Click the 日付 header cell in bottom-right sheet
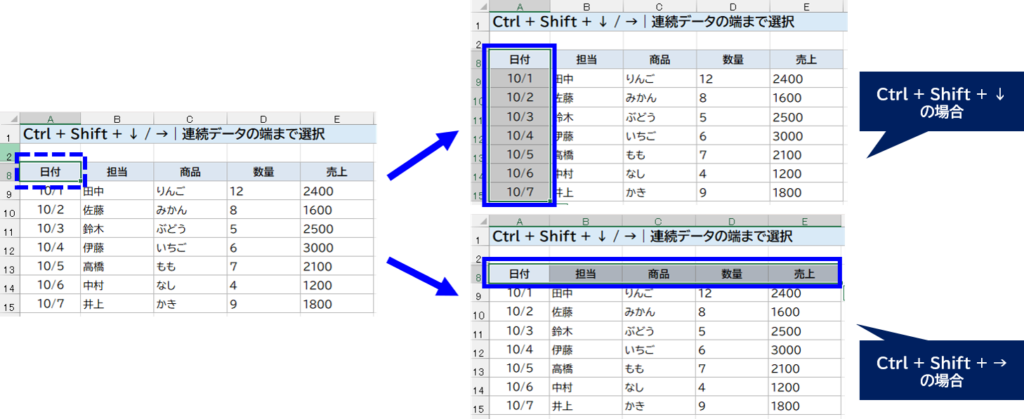This screenshot has width=1024, height=419. [x=520, y=274]
